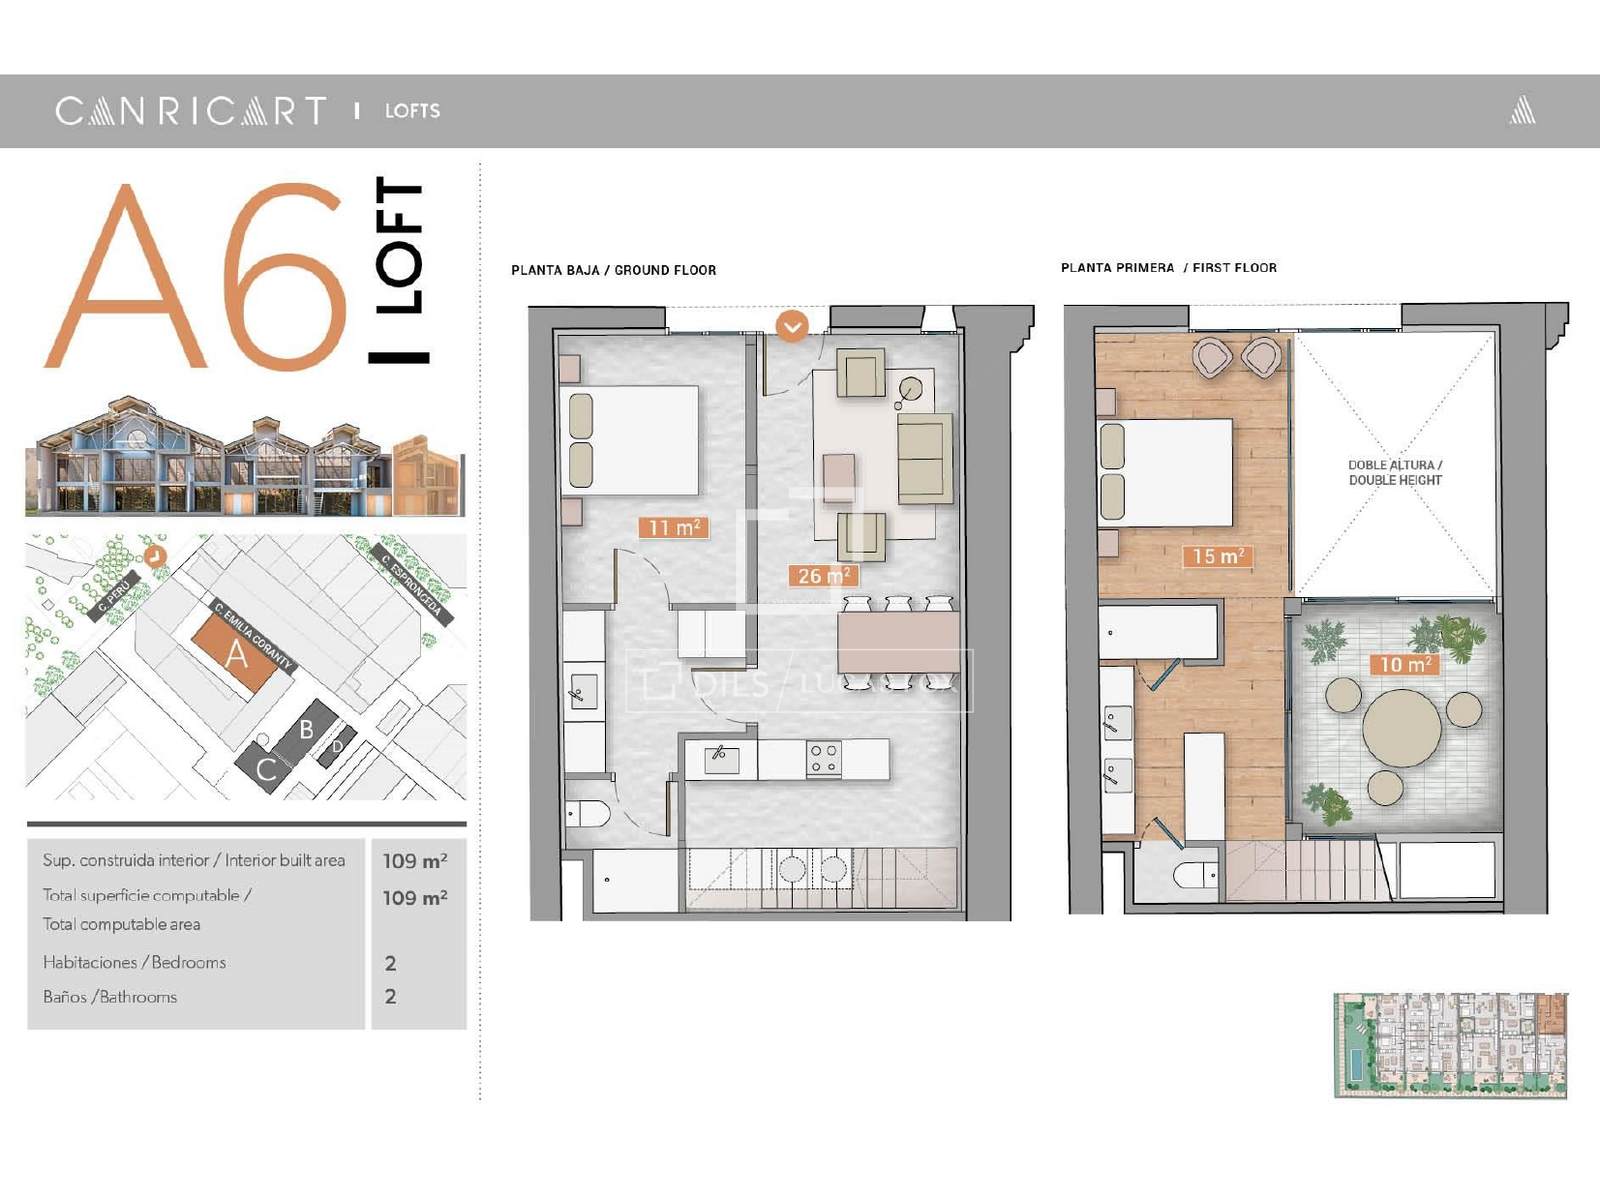Image resolution: width=1600 pixels, height=1200 pixels.
Task: Click the triangular brand emblem in the header
Action: click(x=1522, y=110)
